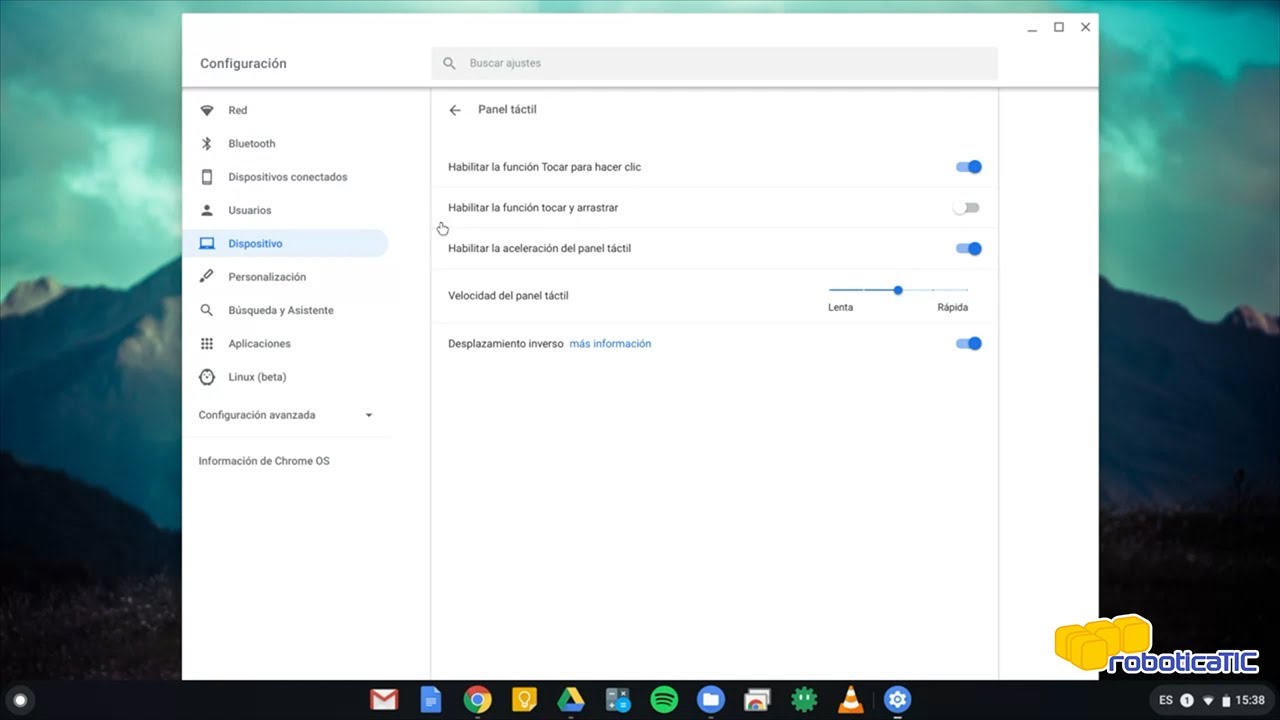Open VLC media player from the shelf

pos(851,700)
